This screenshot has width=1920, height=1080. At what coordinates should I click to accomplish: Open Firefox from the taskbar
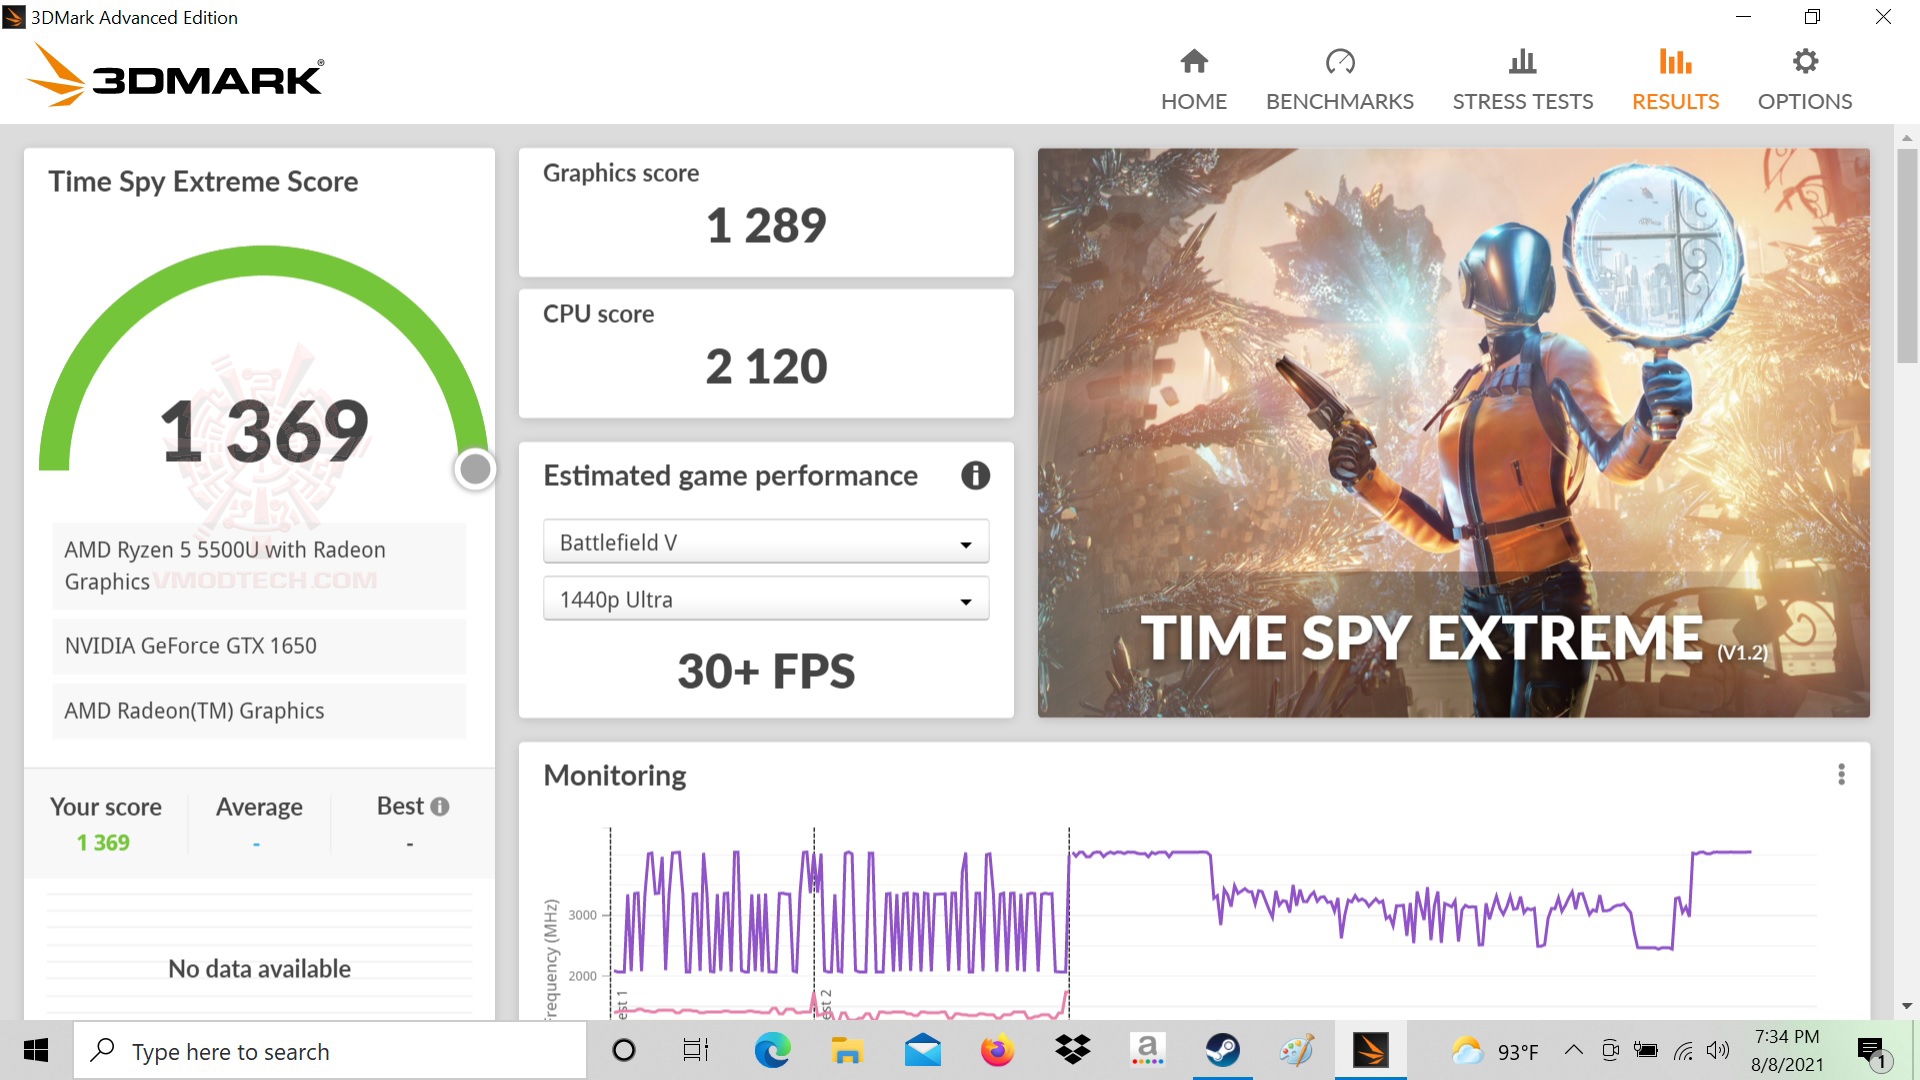(997, 1050)
